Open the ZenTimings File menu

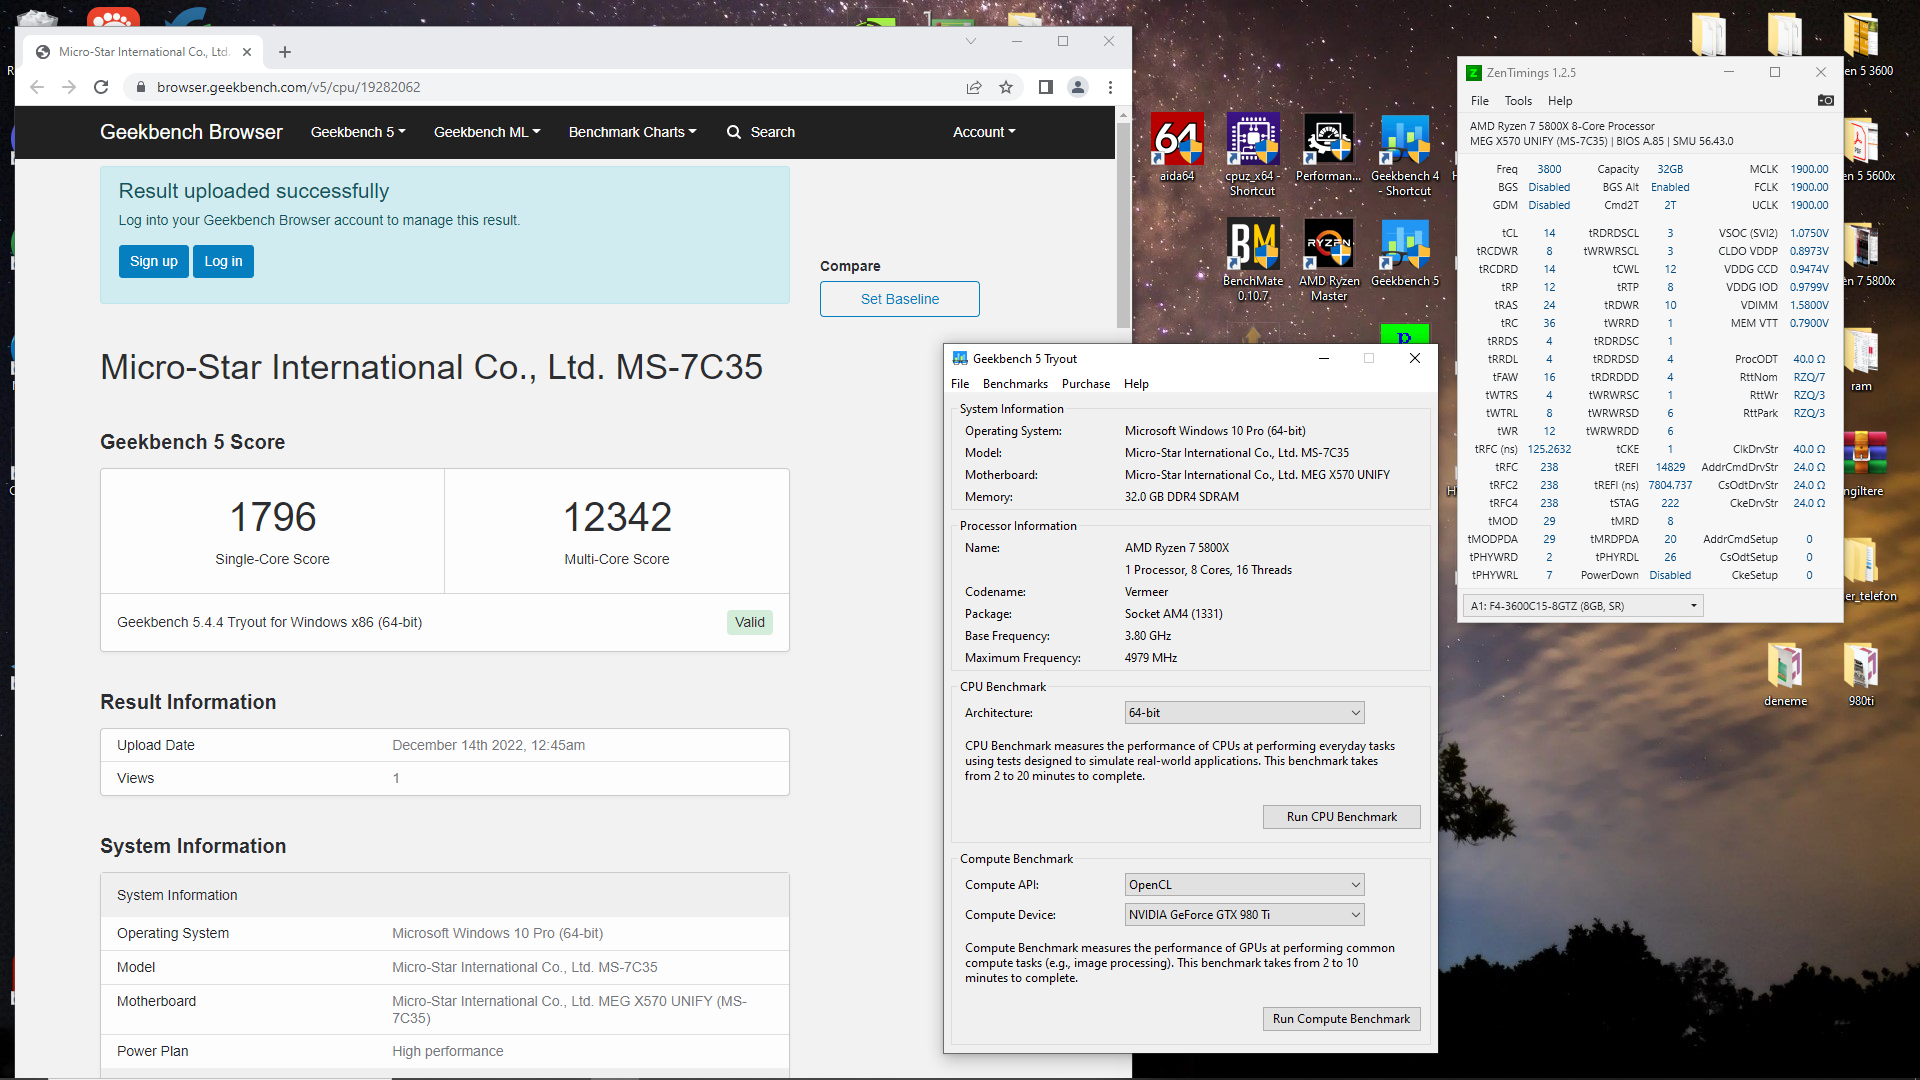click(x=1480, y=101)
